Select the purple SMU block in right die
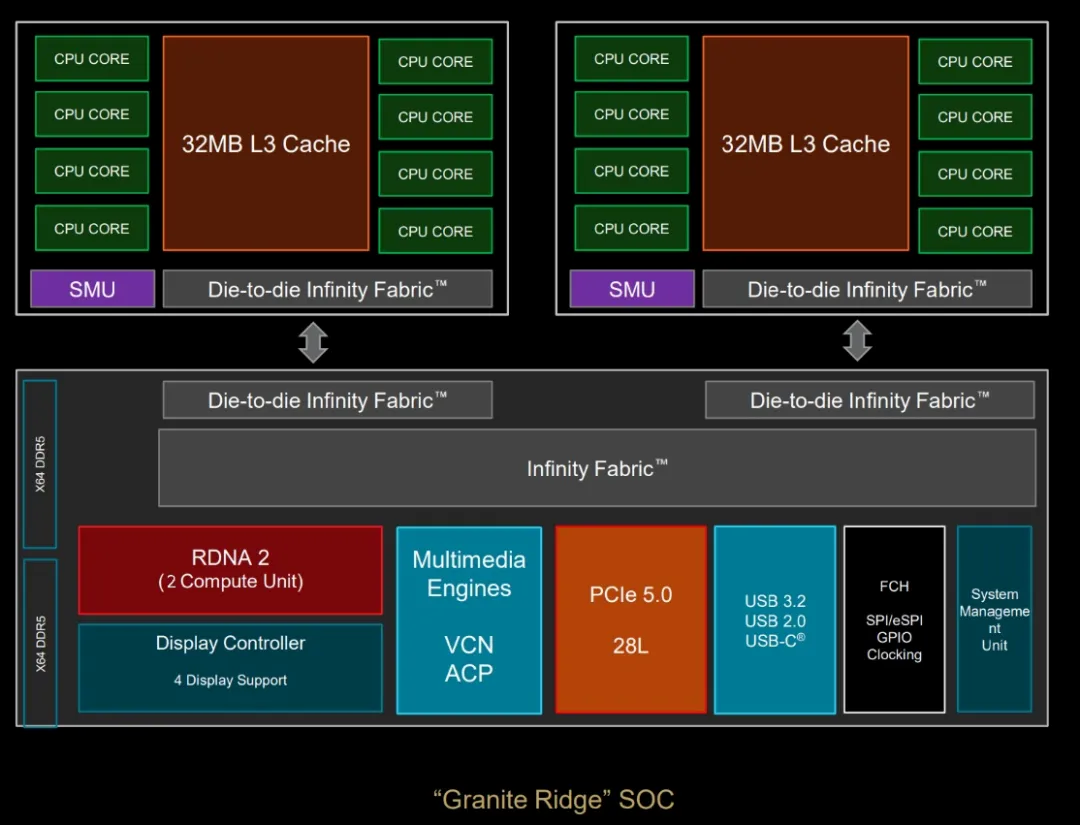This screenshot has height=825, width=1080. pos(632,289)
